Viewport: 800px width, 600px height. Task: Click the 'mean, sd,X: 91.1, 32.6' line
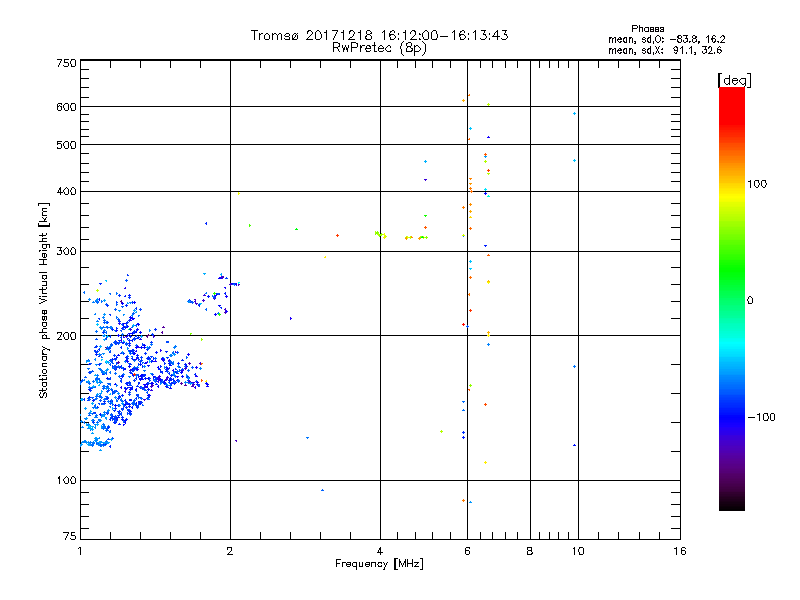pos(665,50)
